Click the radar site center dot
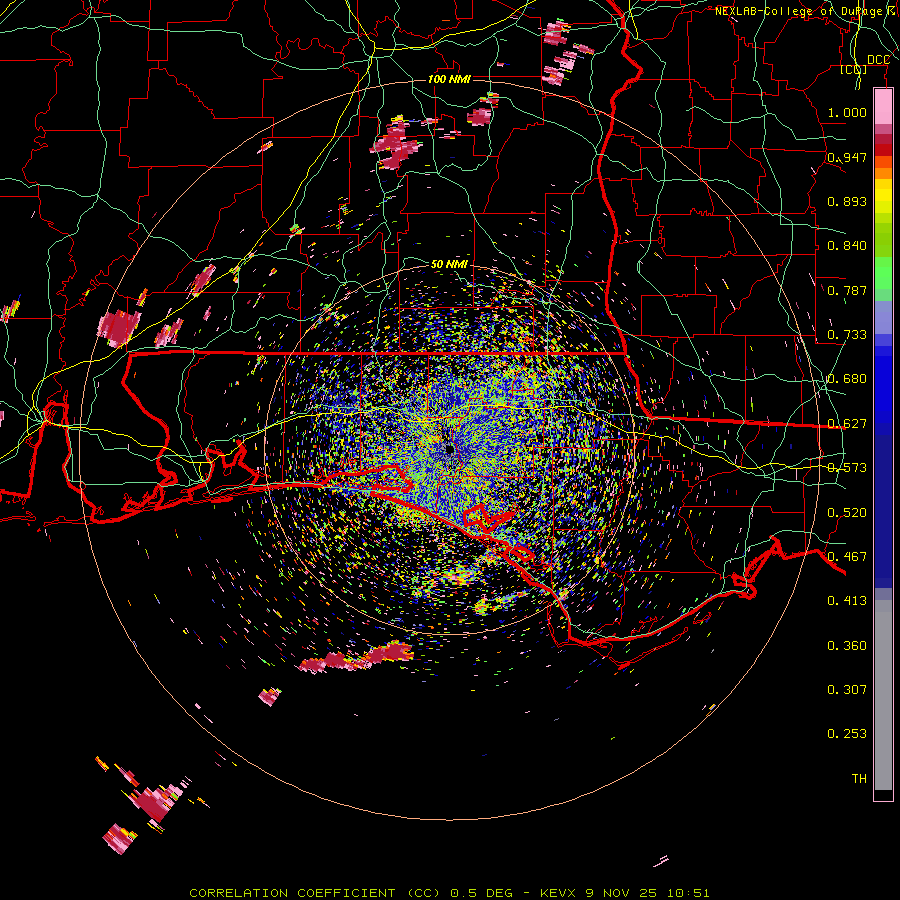This screenshot has height=900, width=900. pyautogui.click(x=449, y=449)
